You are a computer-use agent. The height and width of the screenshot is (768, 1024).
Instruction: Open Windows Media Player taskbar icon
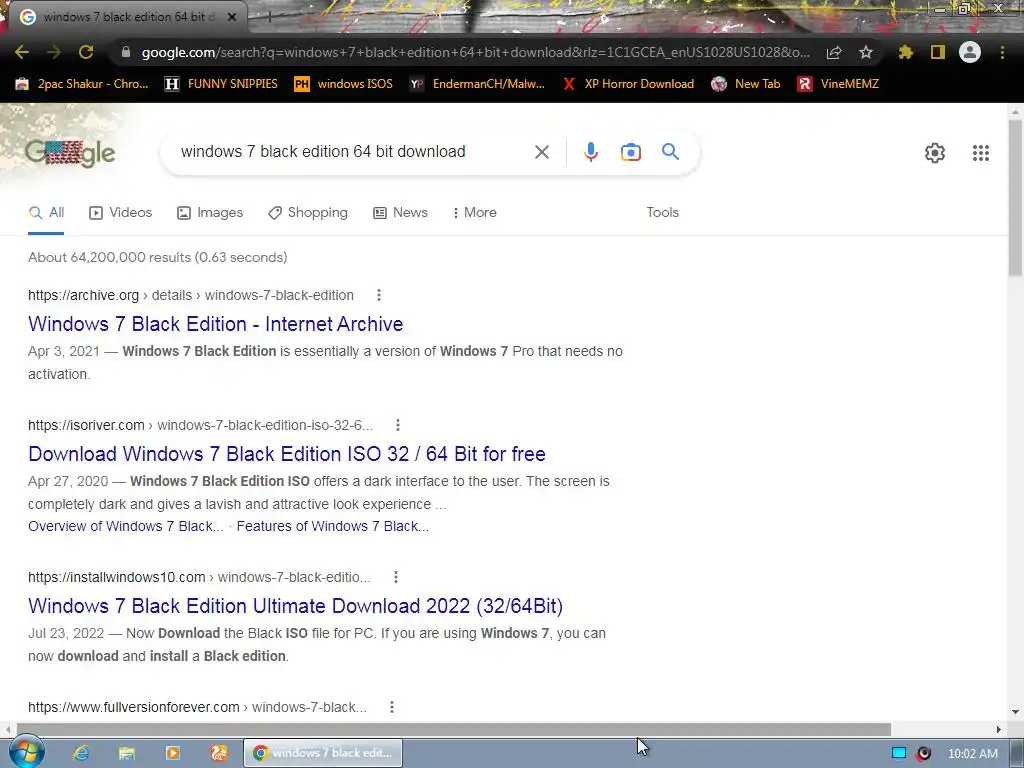pyautogui.click(x=173, y=753)
